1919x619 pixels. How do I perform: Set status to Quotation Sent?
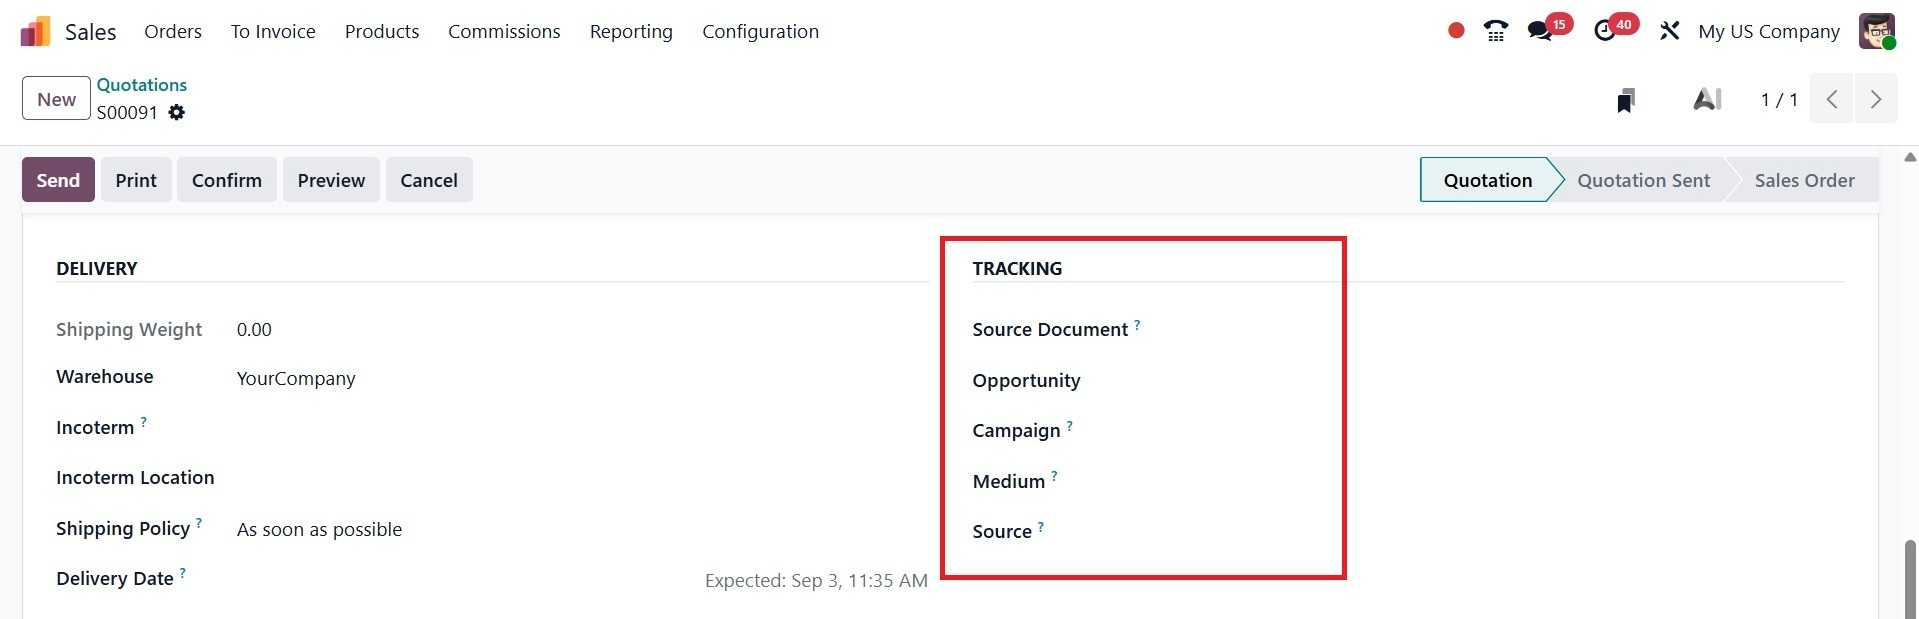1643,180
